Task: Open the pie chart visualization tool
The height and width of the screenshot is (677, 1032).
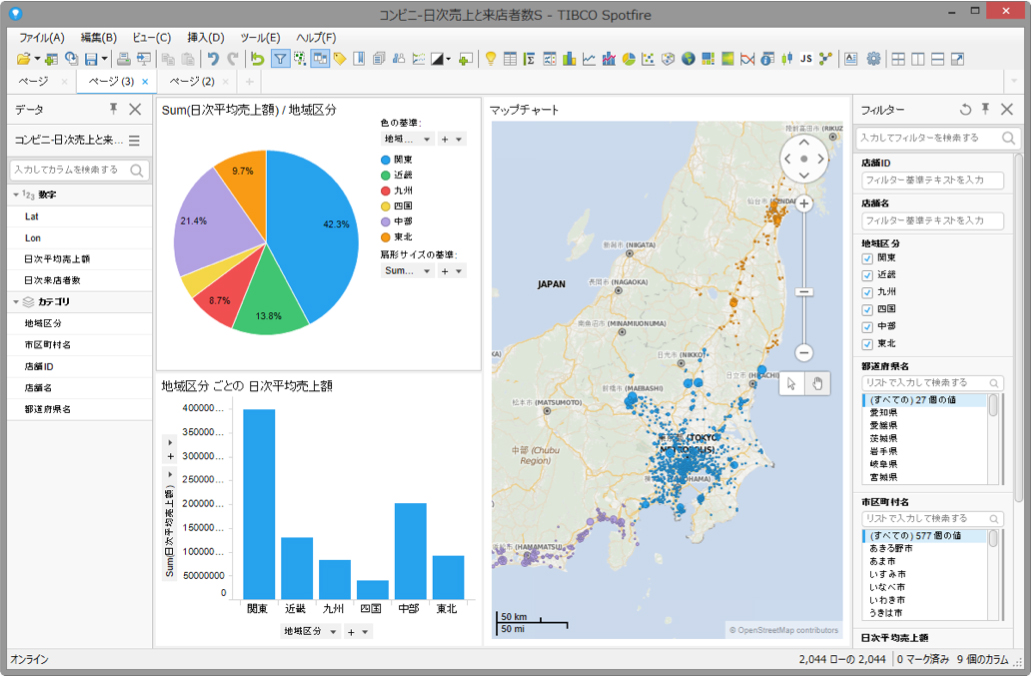Action: coord(627,59)
